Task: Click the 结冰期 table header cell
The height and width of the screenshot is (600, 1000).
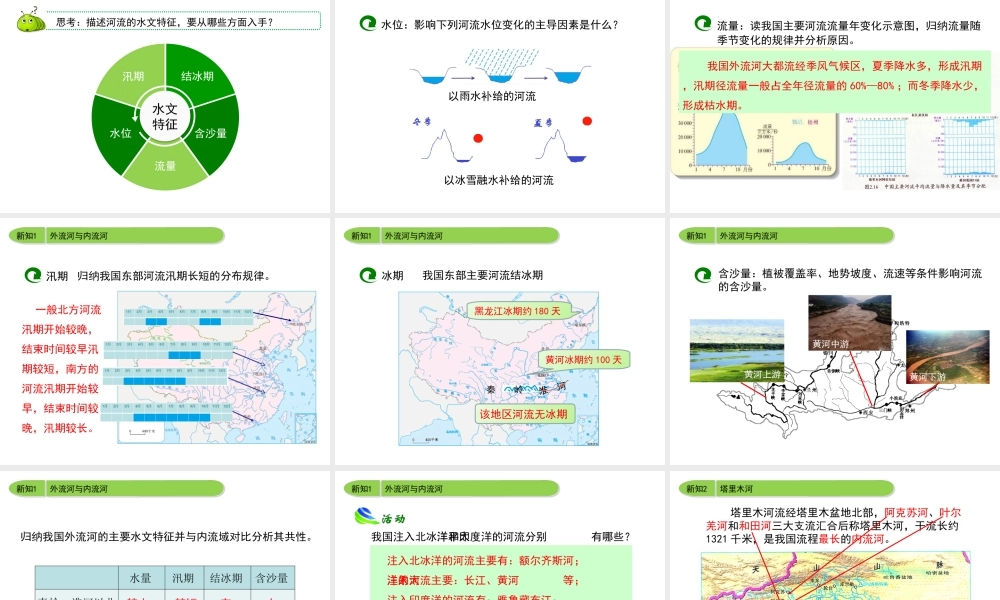Action: pyautogui.click(x=226, y=578)
